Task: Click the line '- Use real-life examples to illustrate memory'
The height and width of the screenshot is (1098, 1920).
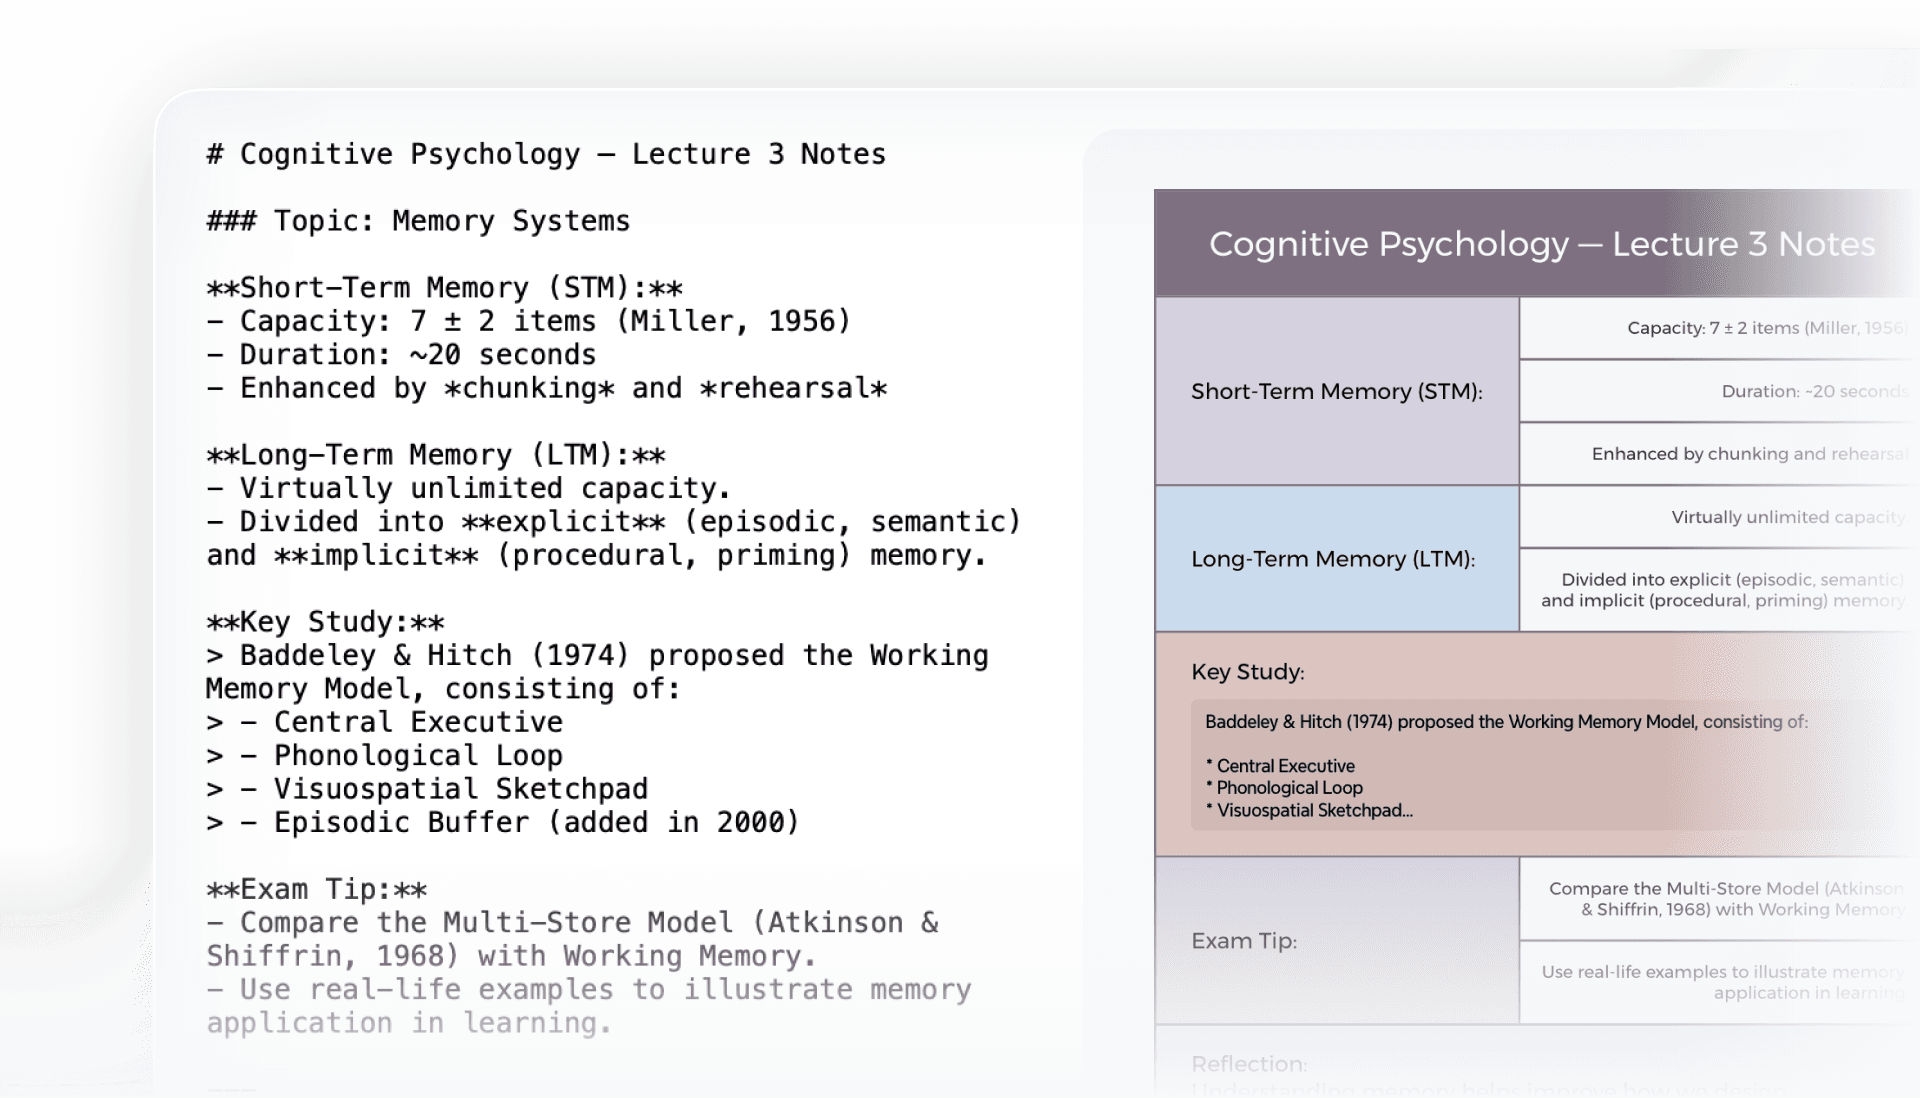Action: coord(589,989)
